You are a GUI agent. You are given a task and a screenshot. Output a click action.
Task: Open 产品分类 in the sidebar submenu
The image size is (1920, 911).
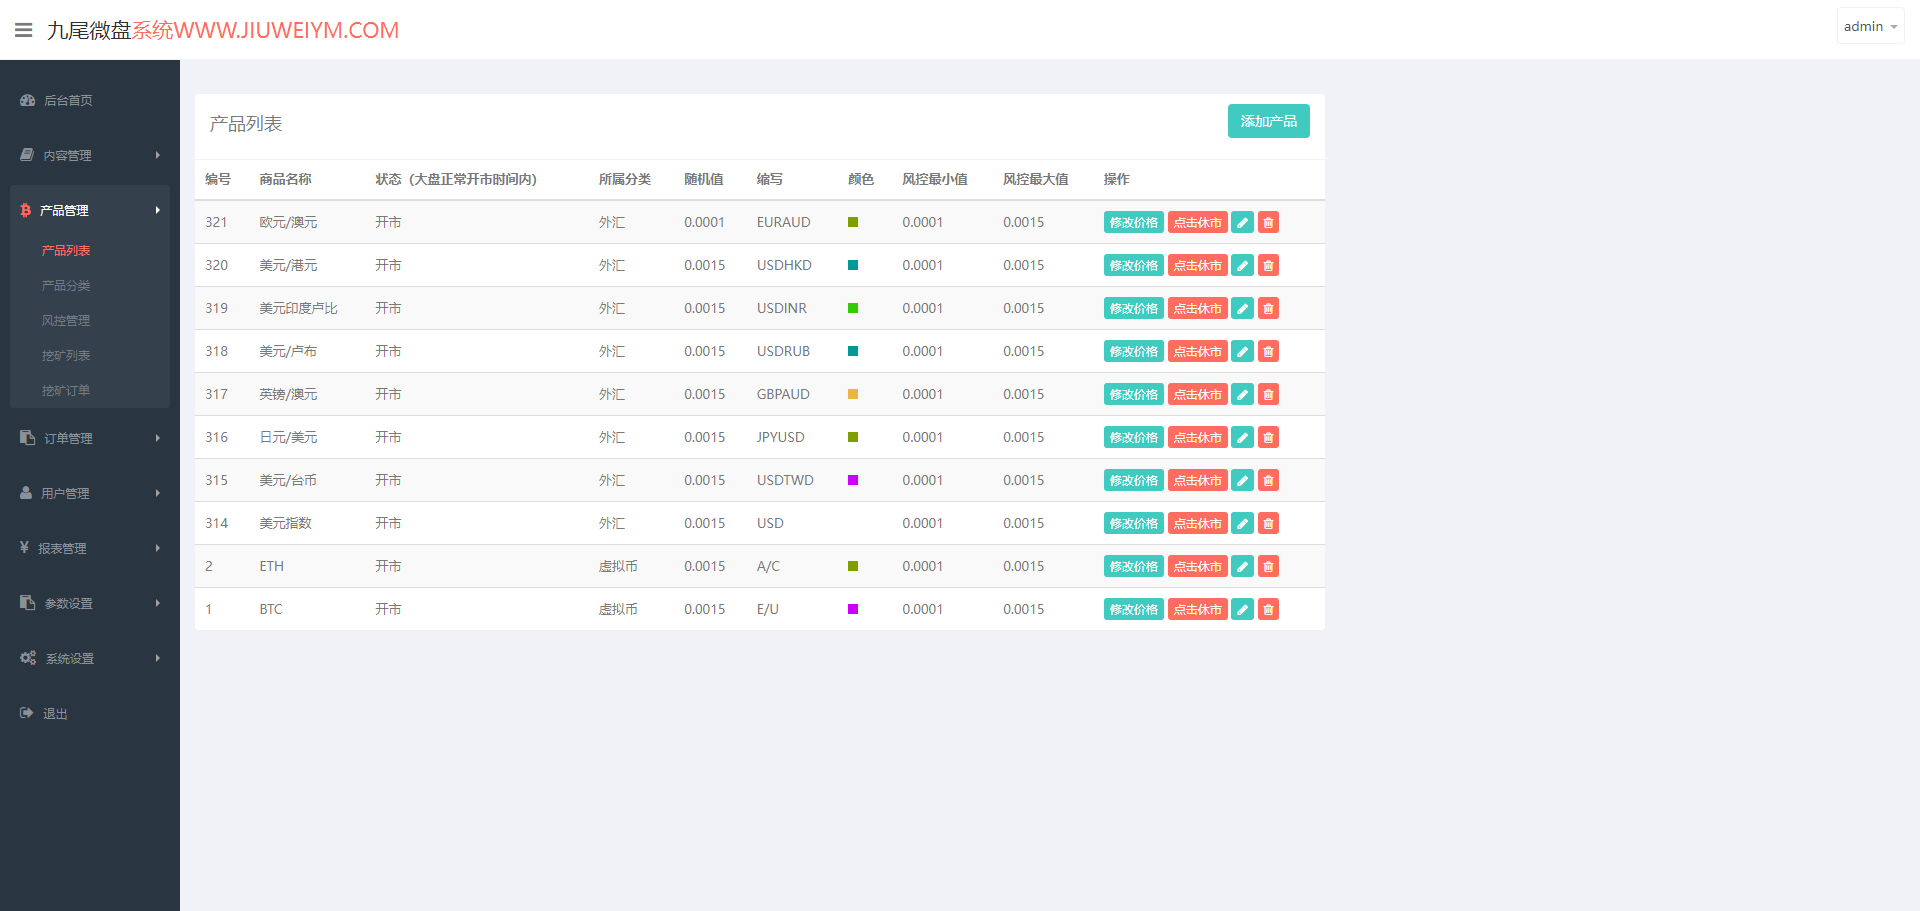pos(66,285)
